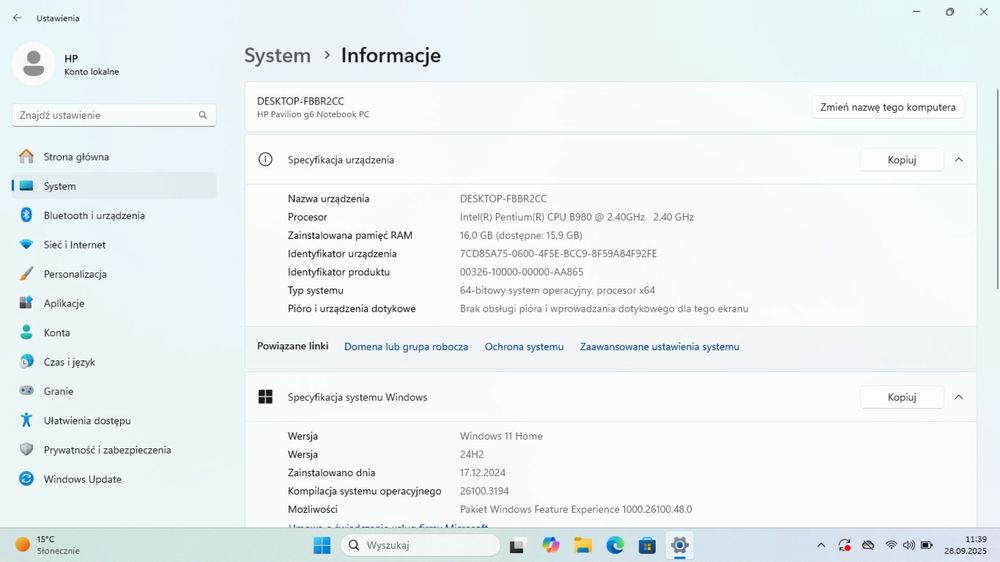Collapse the Specyfikacja systemu Windows section
This screenshot has height=562, width=1000.
959,397
